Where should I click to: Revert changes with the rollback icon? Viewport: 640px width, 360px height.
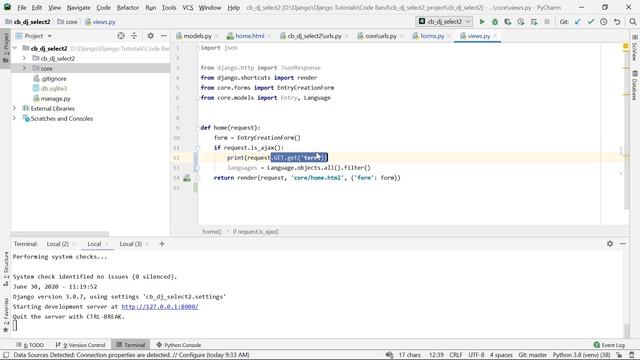coord(617,22)
